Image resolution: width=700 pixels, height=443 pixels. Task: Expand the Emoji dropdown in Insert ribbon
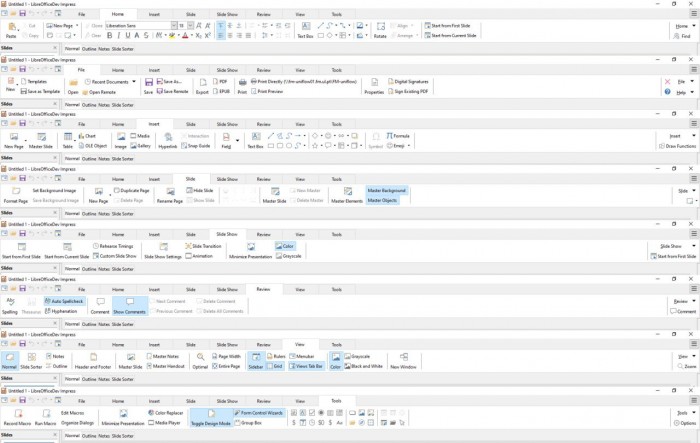coord(408,146)
